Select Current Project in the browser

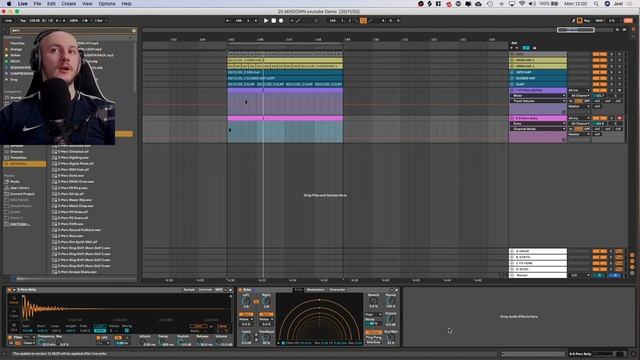pyautogui.click(x=22, y=194)
